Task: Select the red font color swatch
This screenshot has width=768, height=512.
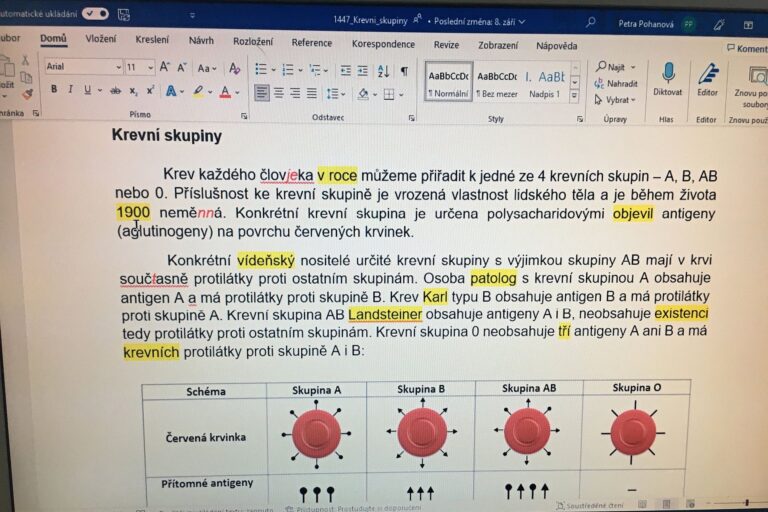Action: pos(224,92)
